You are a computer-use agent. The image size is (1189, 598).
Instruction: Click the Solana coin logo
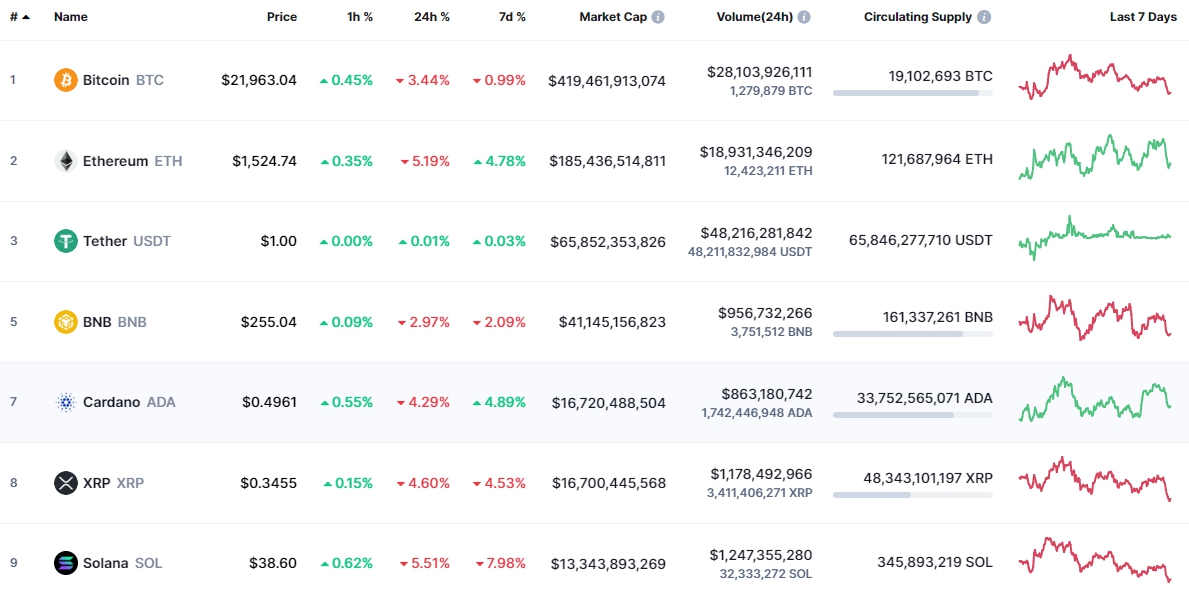click(66, 563)
